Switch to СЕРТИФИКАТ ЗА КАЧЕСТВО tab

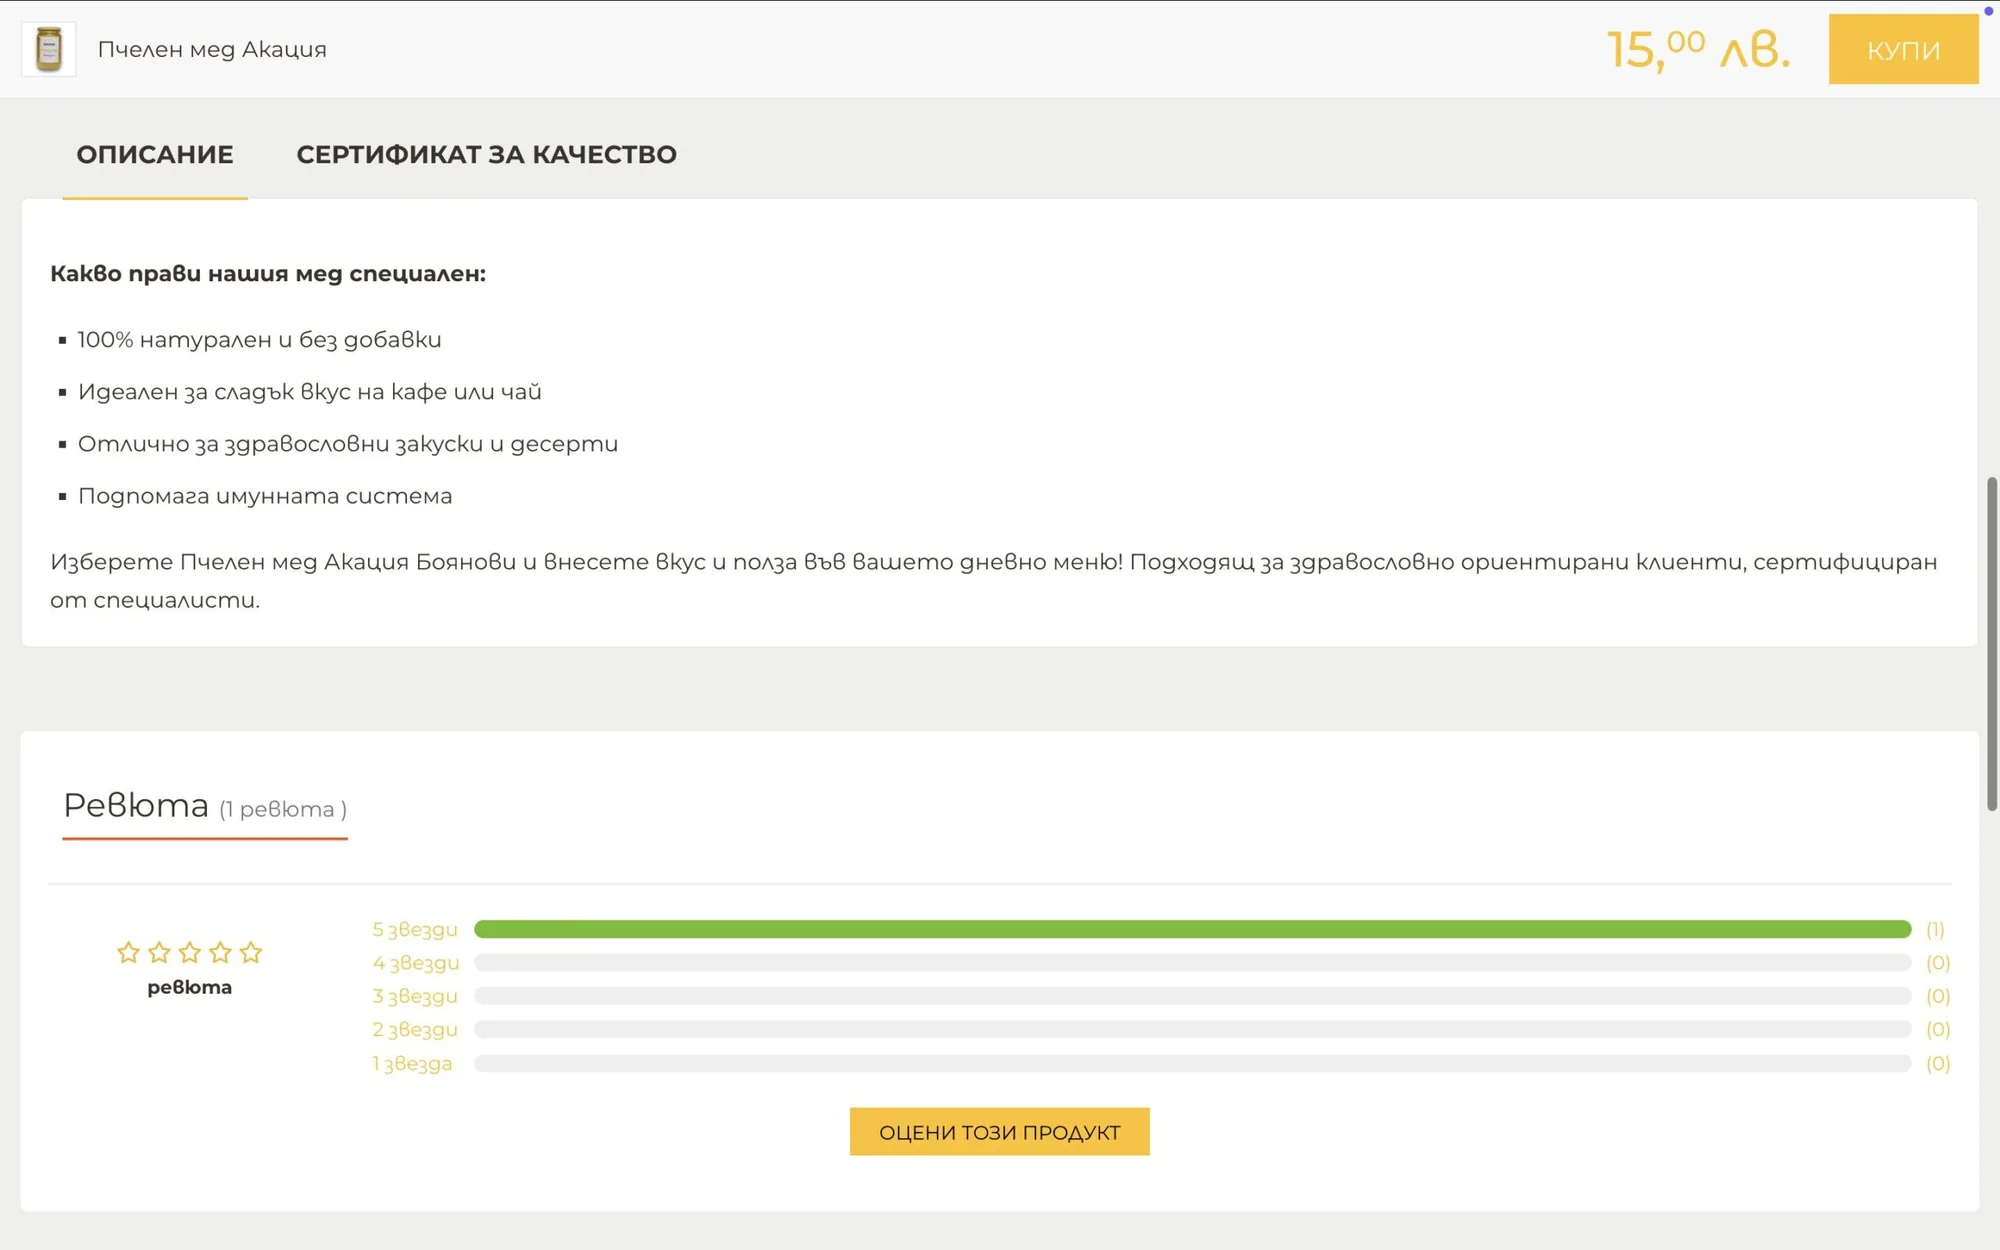[487, 154]
